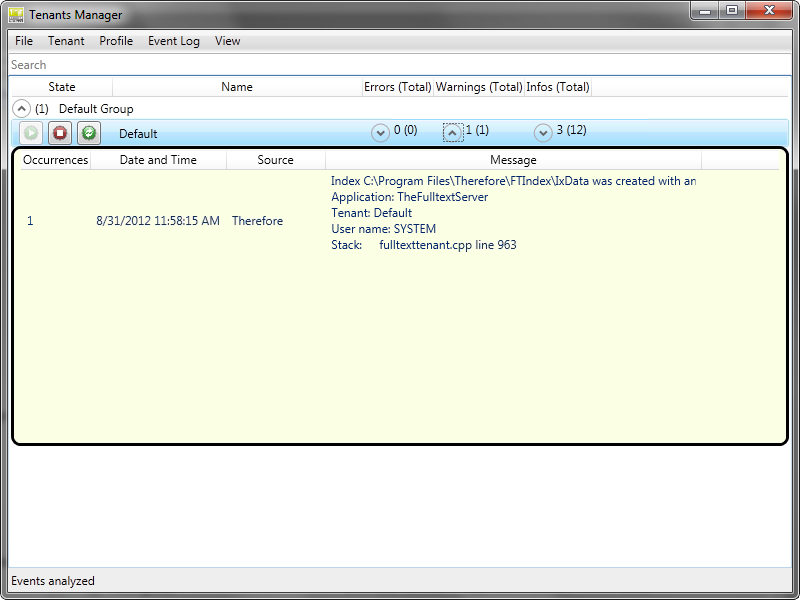Viewport: 800px width, 600px height.
Task: Open the File menu
Action: click(23, 41)
